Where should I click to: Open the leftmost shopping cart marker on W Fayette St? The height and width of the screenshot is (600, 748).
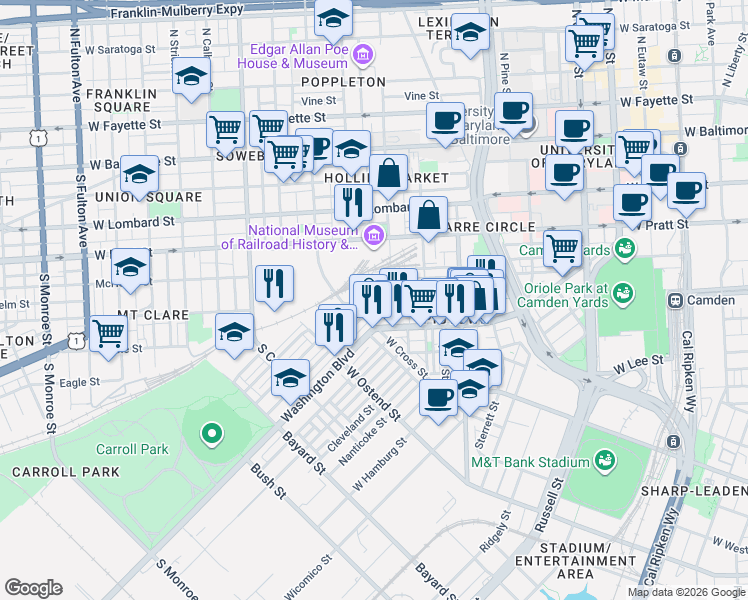coord(226,133)
